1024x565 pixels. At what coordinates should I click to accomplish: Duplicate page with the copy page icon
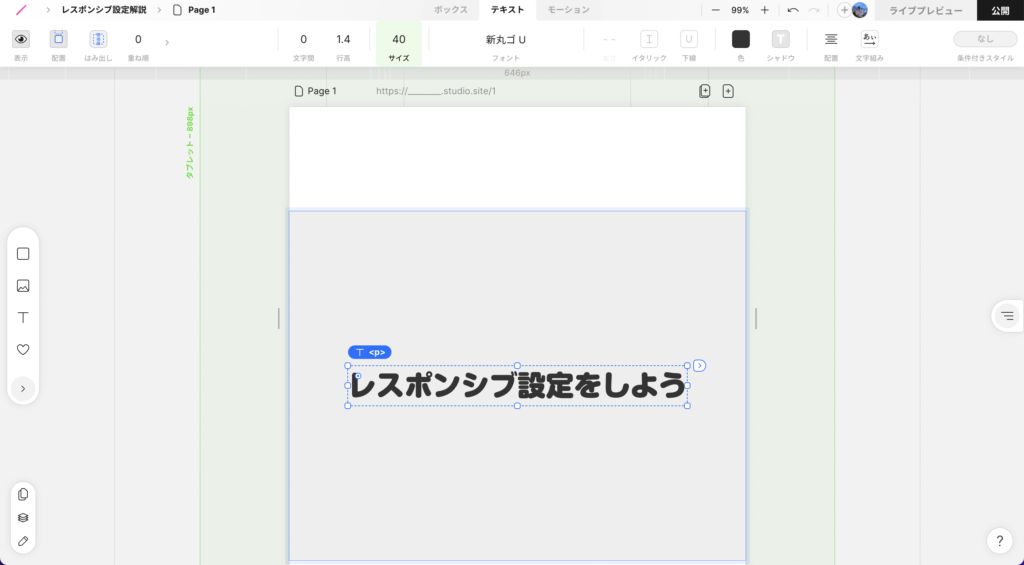tap(704, 91)
